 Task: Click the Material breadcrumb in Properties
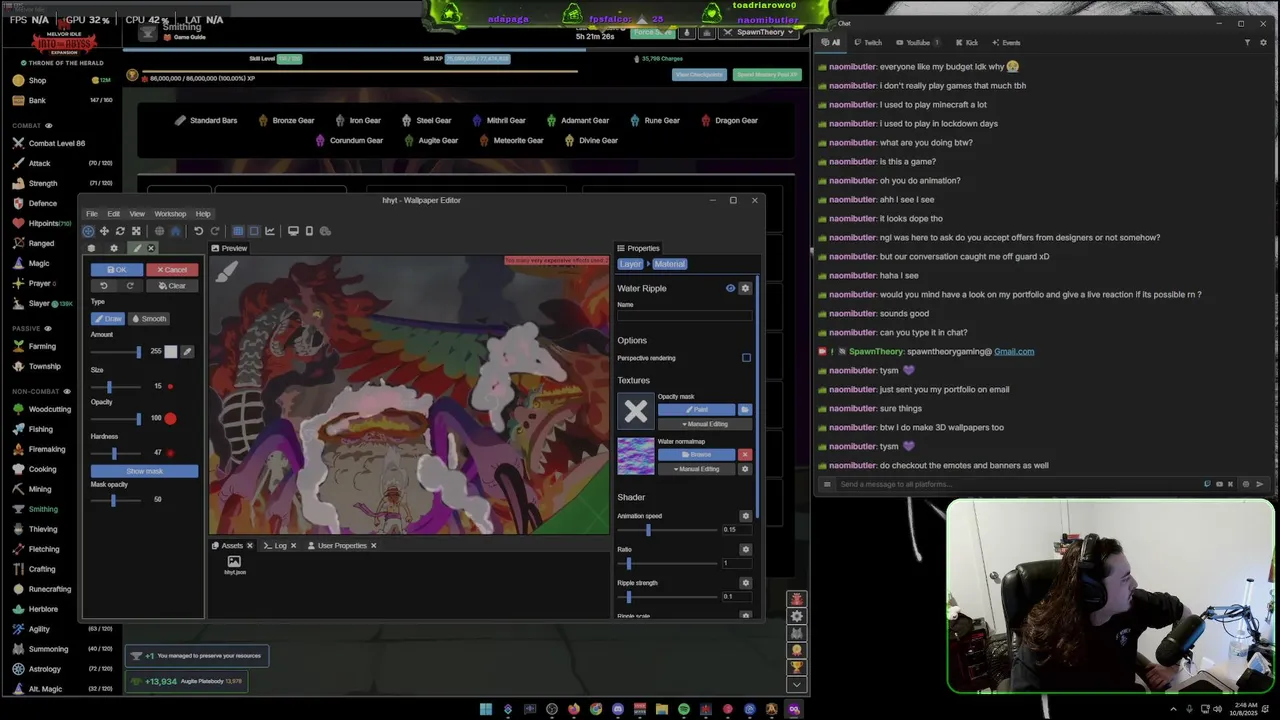pyautogui.click(x=669, y=264)
